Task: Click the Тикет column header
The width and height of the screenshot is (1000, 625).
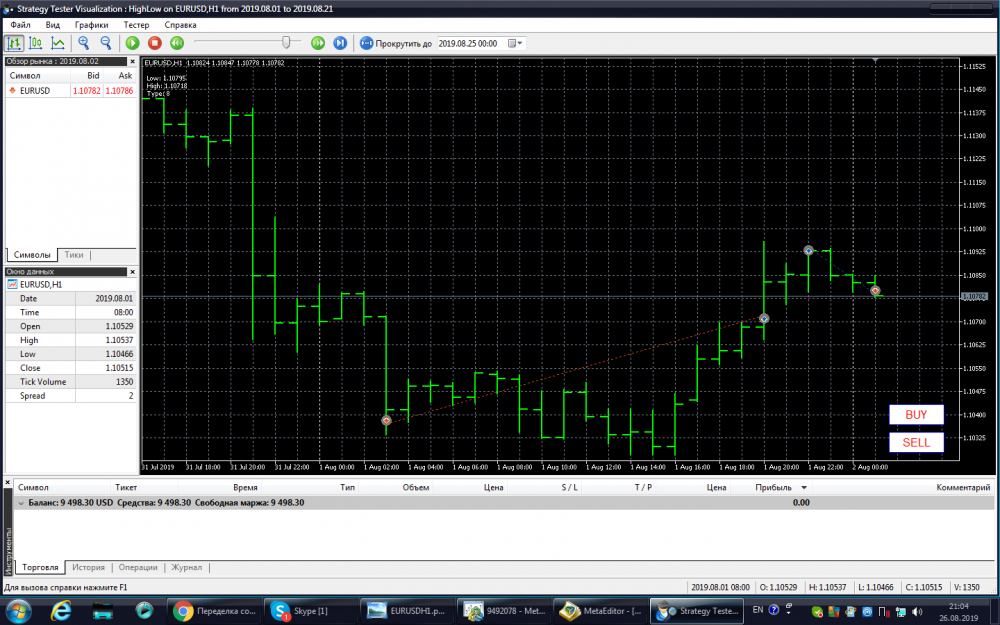Action: coord(126,487)
